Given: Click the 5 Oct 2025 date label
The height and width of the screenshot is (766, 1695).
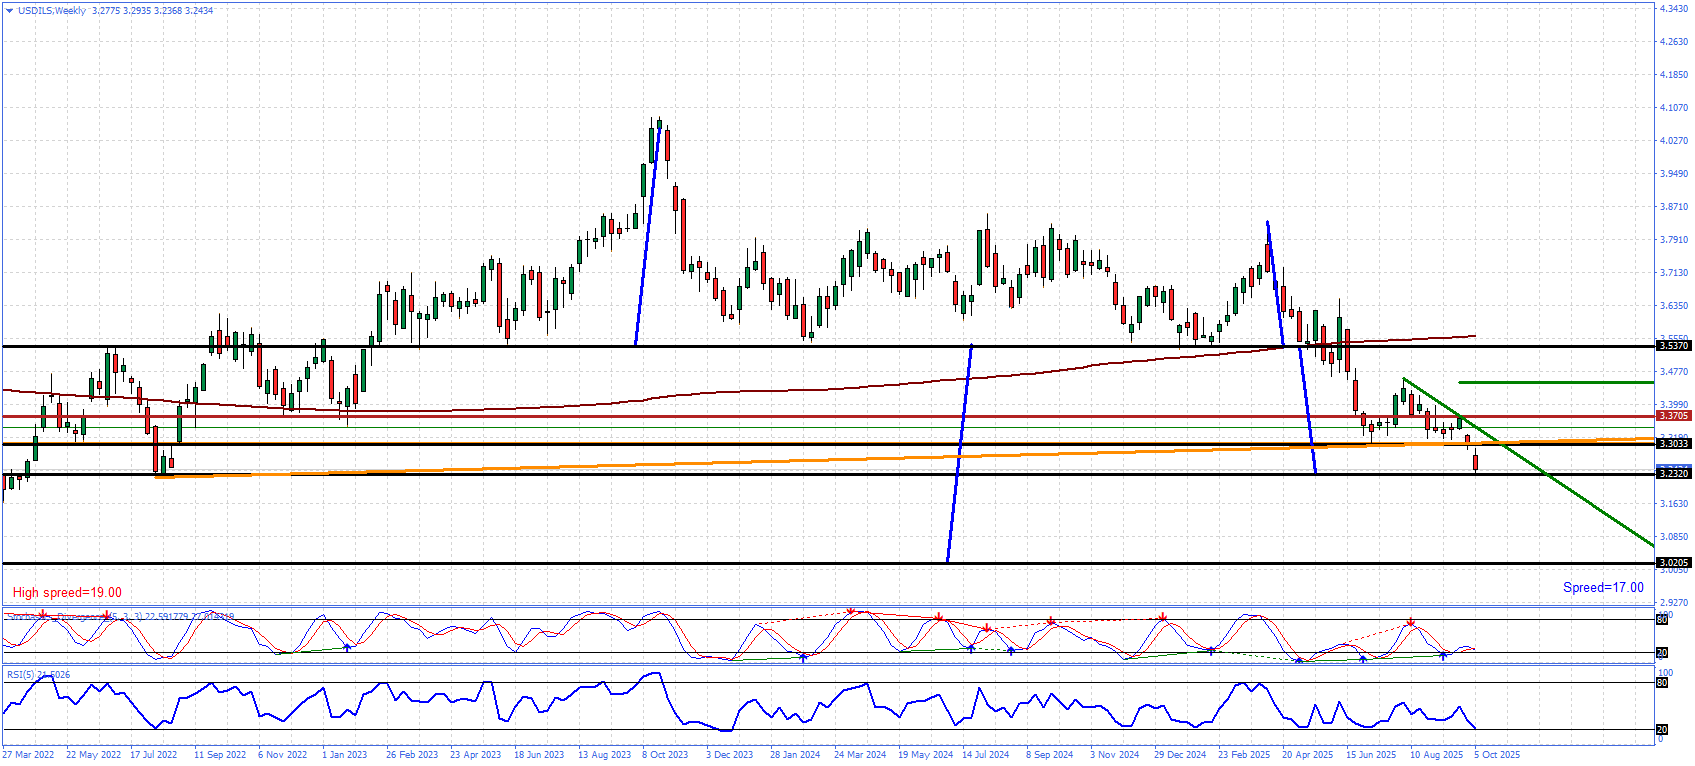Looking at the screenshot, I should [1497, 755].
